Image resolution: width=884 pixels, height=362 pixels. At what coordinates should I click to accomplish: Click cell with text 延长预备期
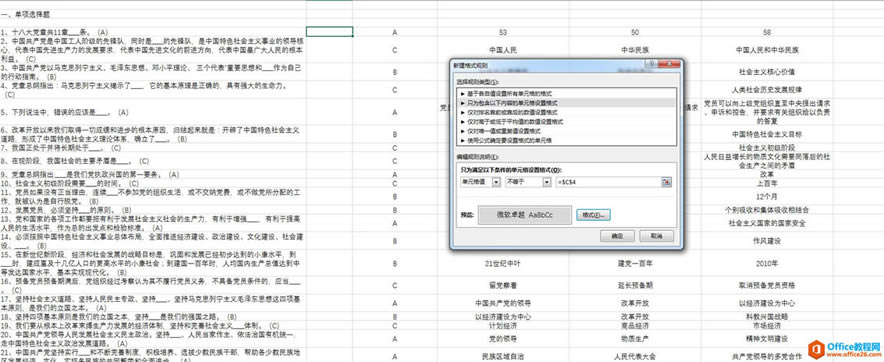coord(635,285)
